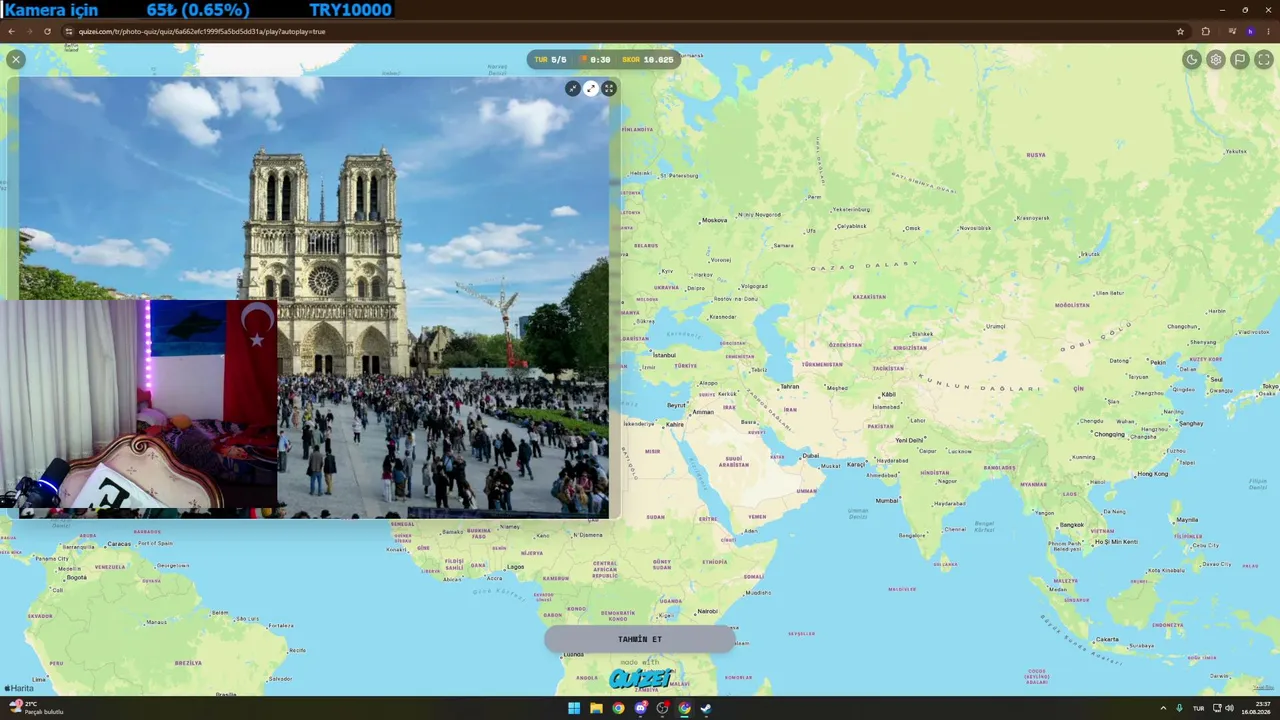
Task: Click Mumbai on the map
Action: (887, 500)
